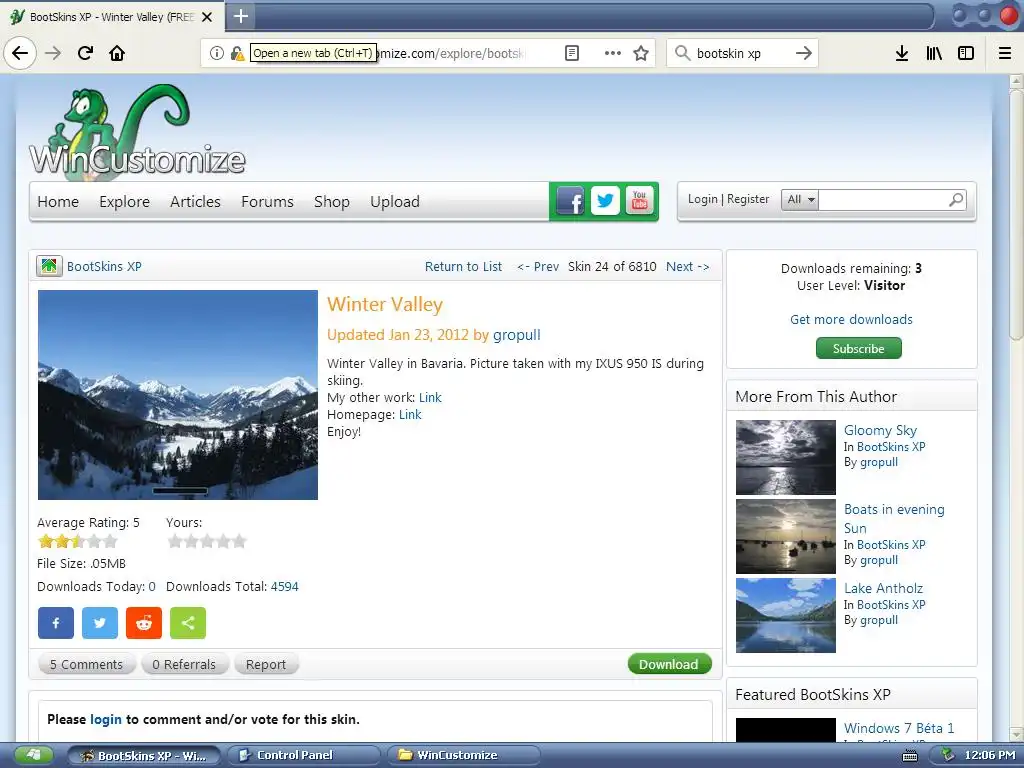Viewport: 1024px width, 768px height.
Task: Go to previous skin with Prev link
Action: coord(538,266)
